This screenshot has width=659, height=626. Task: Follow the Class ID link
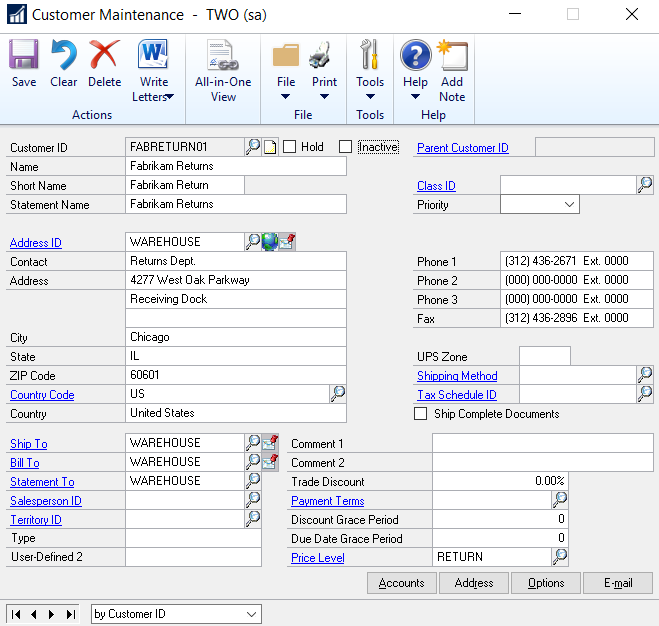coord(436,186)
